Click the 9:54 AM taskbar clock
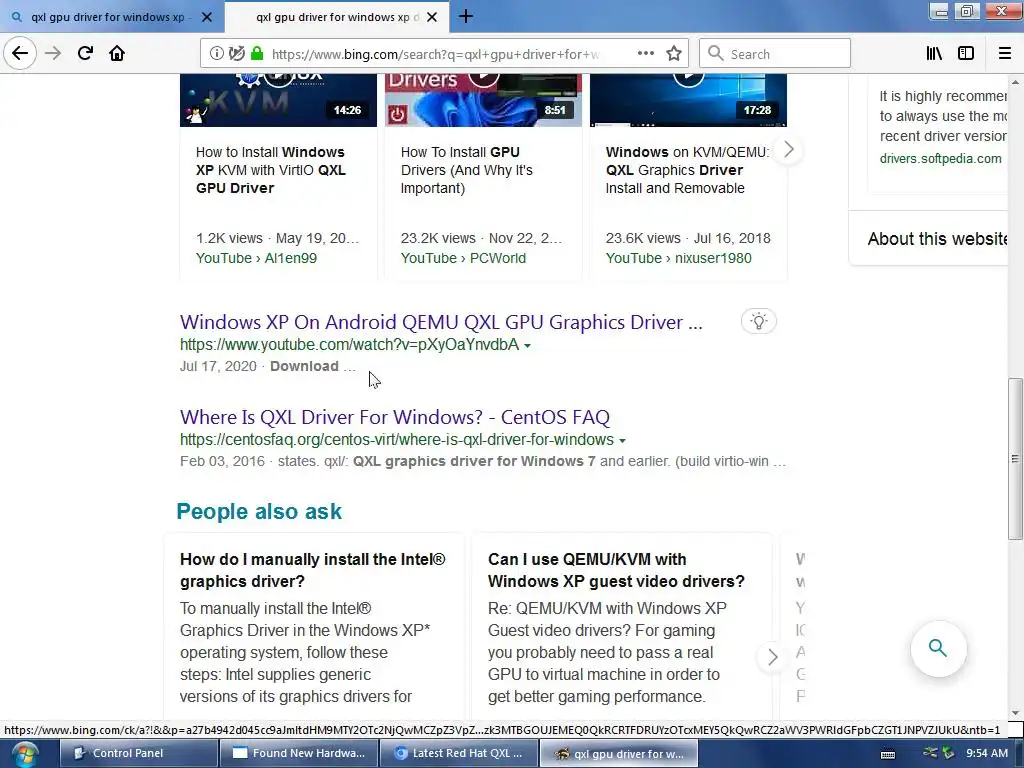 (x=987, y=753)
